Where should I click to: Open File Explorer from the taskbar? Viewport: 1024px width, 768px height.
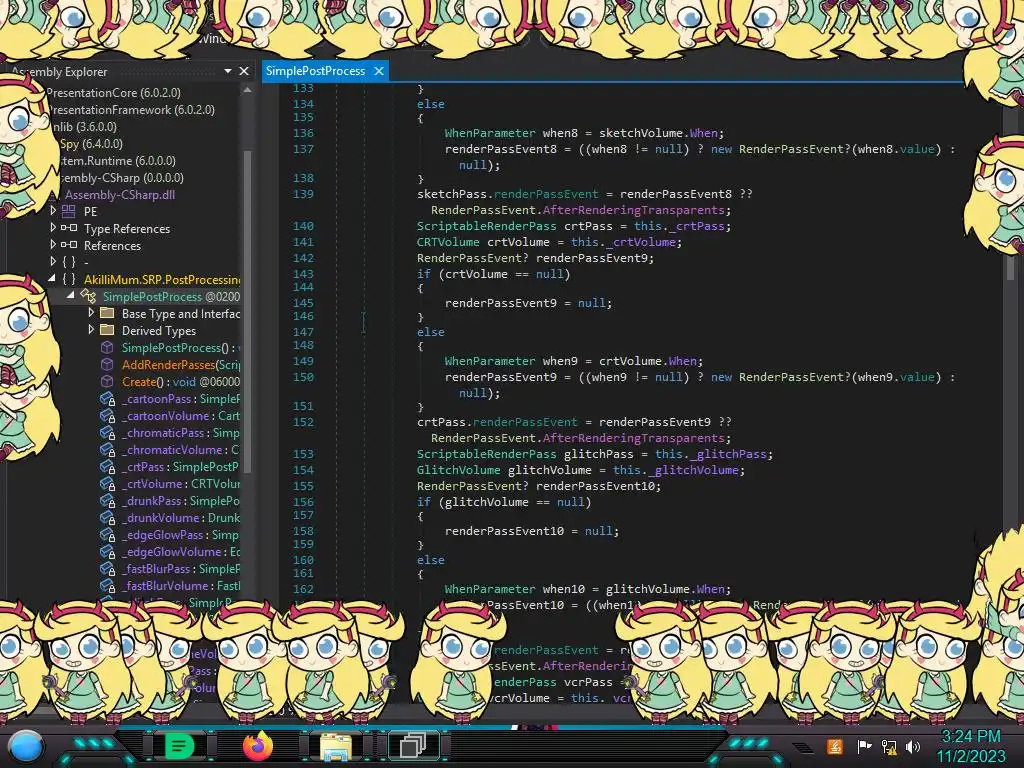[x=336, y=746]
